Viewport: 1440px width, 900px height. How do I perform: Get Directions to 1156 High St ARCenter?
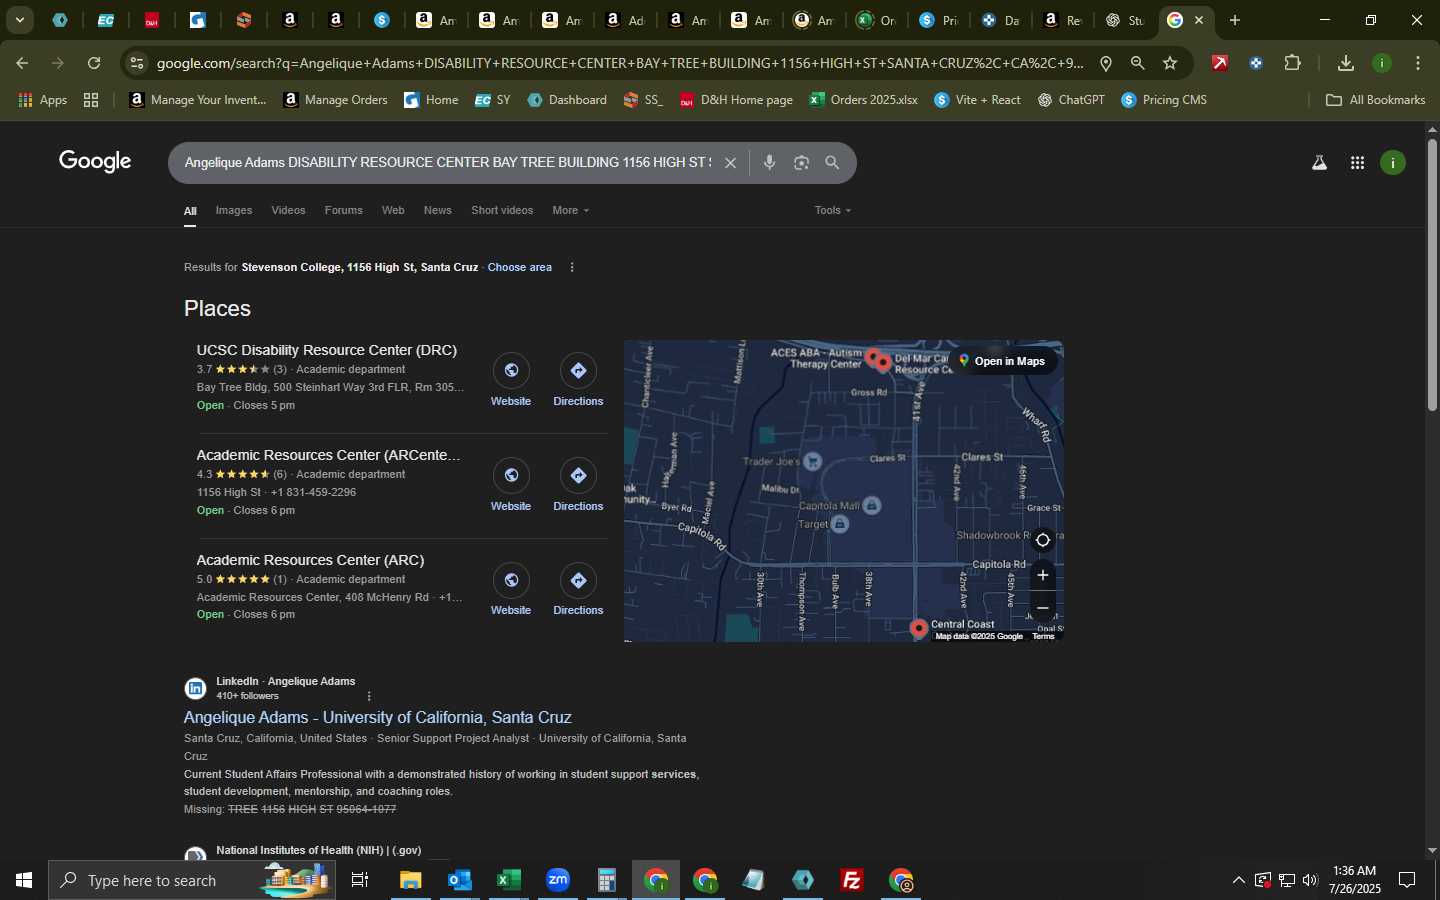(578, 485)
